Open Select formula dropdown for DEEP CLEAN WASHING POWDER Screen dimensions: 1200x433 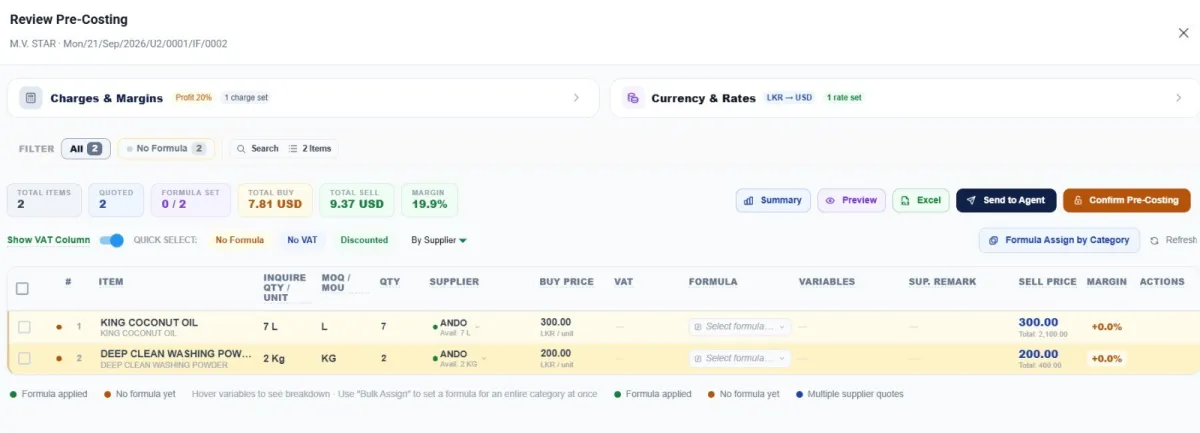click(x=739, y=358)
